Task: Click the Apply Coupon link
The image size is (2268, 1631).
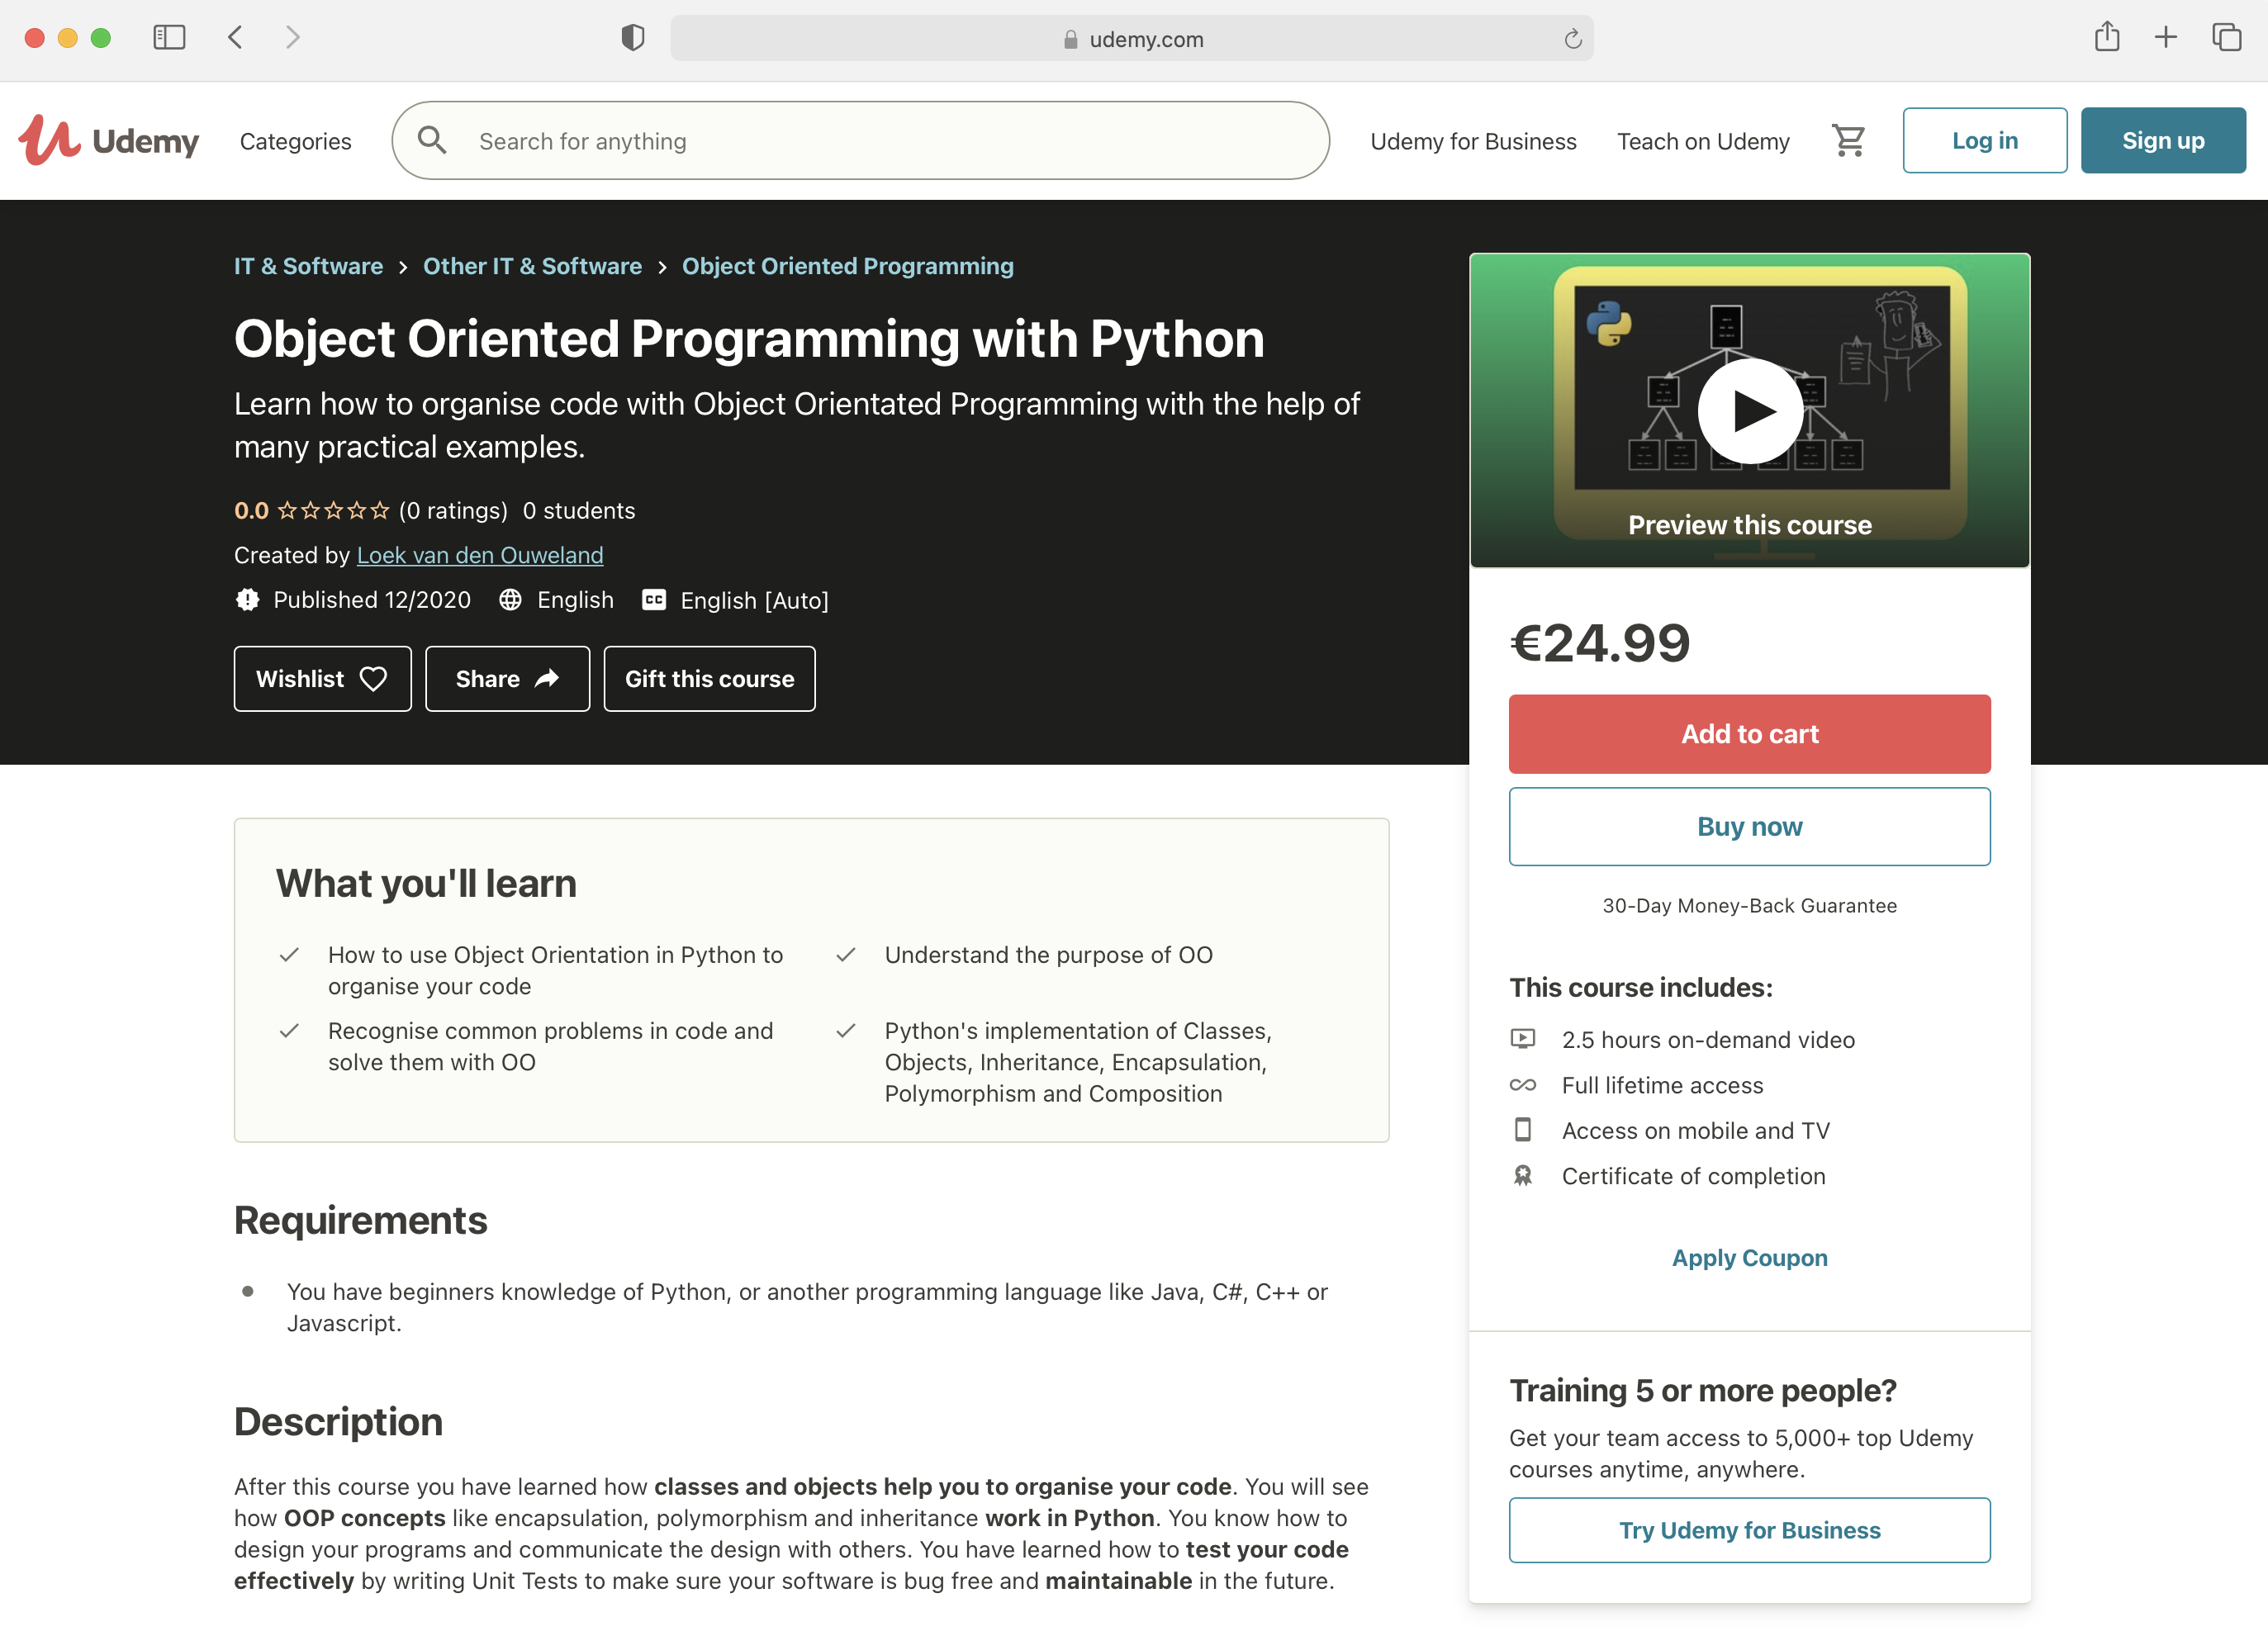Action: (1749, 1258)
